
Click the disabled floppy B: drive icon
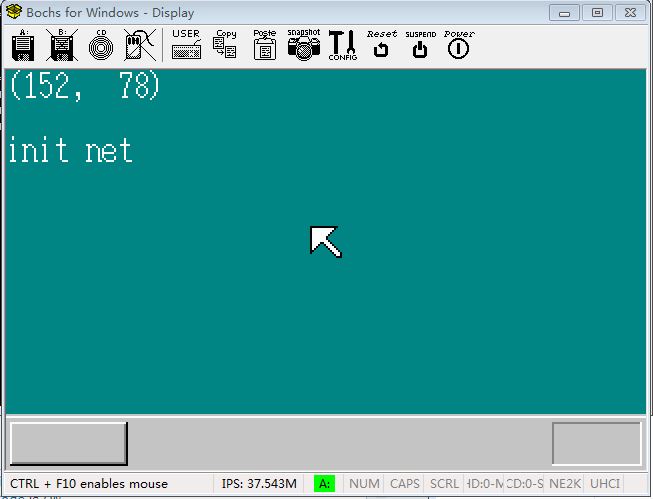click(x=62, y=45)
